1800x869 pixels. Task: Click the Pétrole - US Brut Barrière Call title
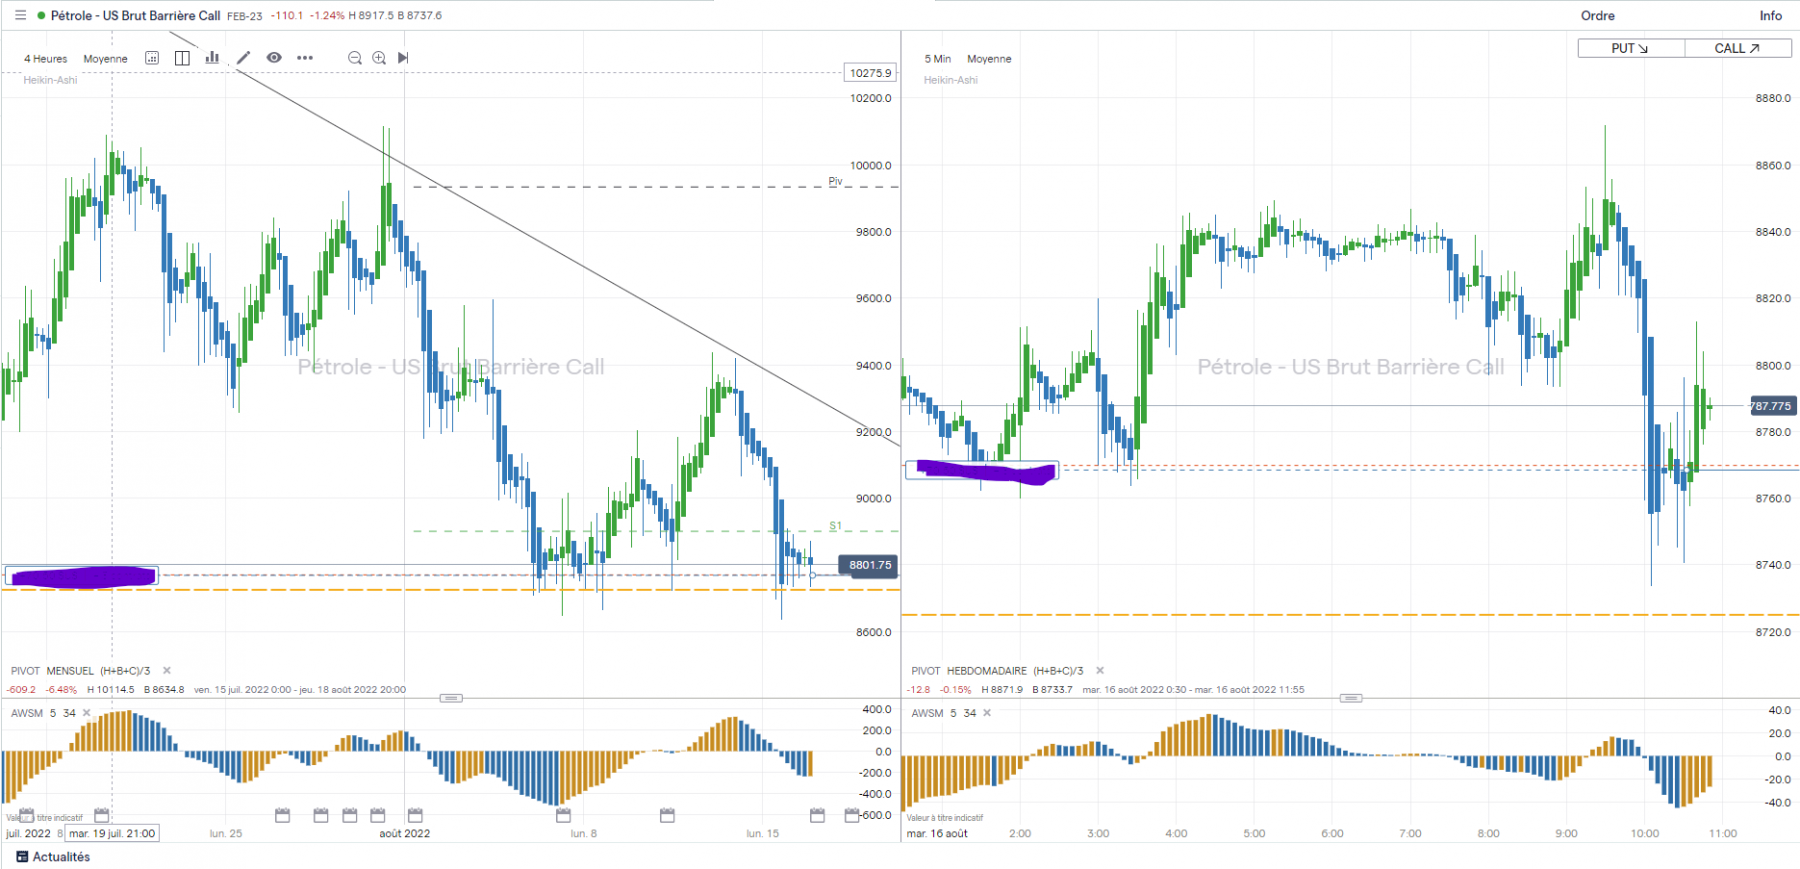point(135,15)
